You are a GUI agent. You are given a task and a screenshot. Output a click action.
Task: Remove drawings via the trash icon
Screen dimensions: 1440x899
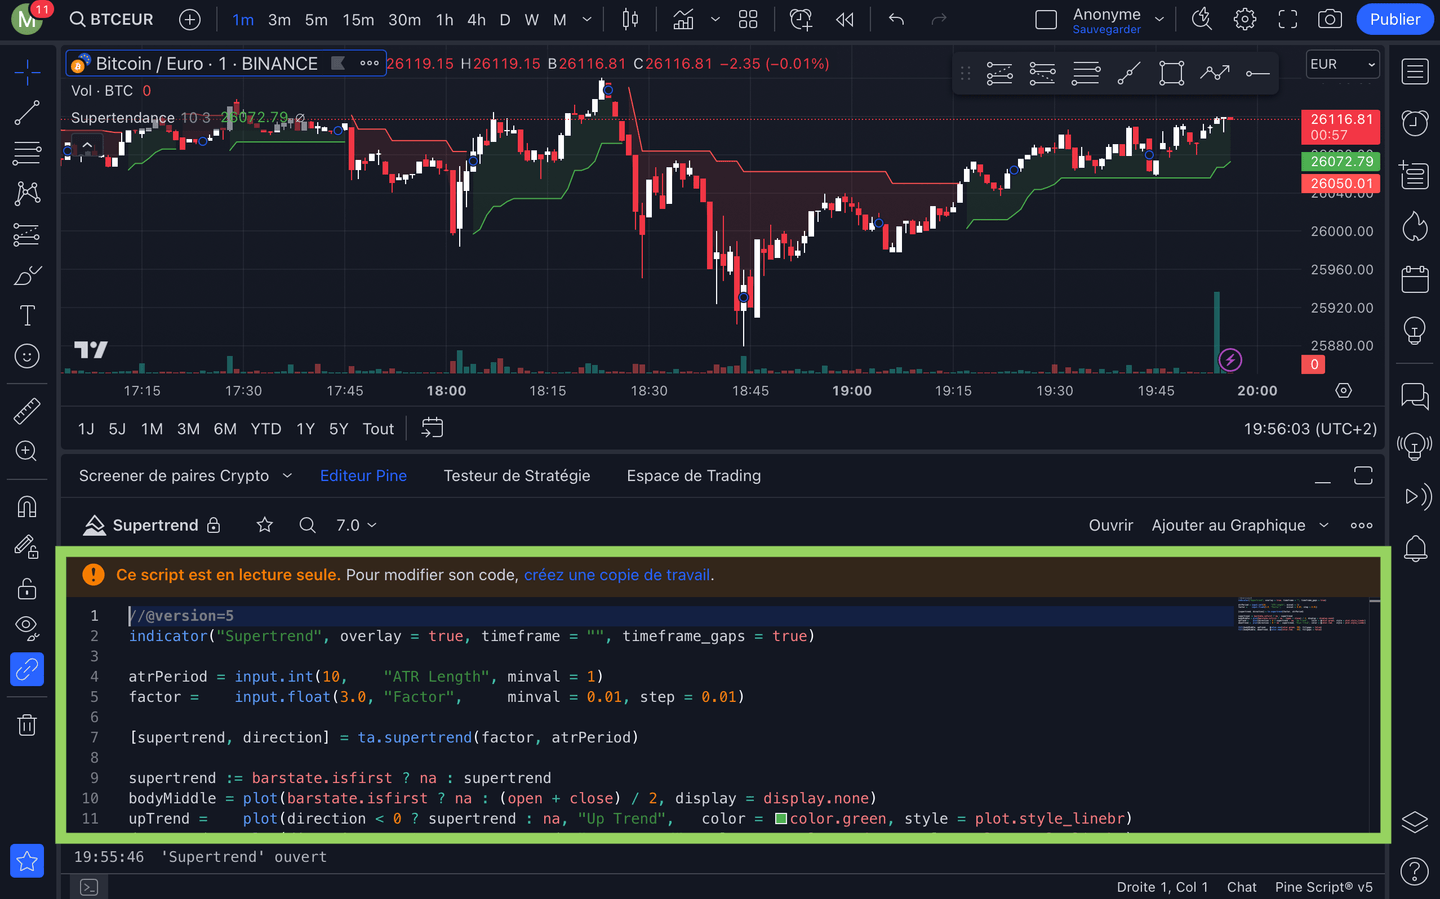tap(26, 724)
